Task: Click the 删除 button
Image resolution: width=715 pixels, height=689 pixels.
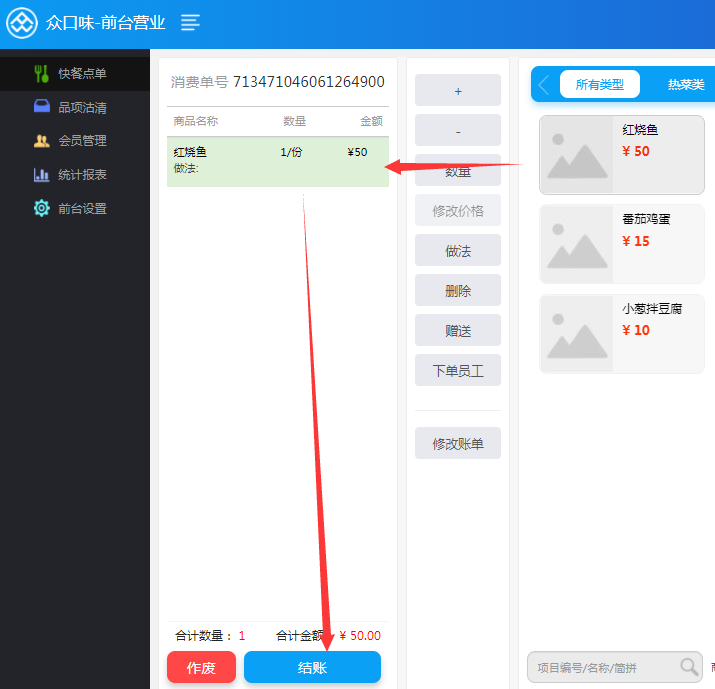Action: (x=458, y=290)
